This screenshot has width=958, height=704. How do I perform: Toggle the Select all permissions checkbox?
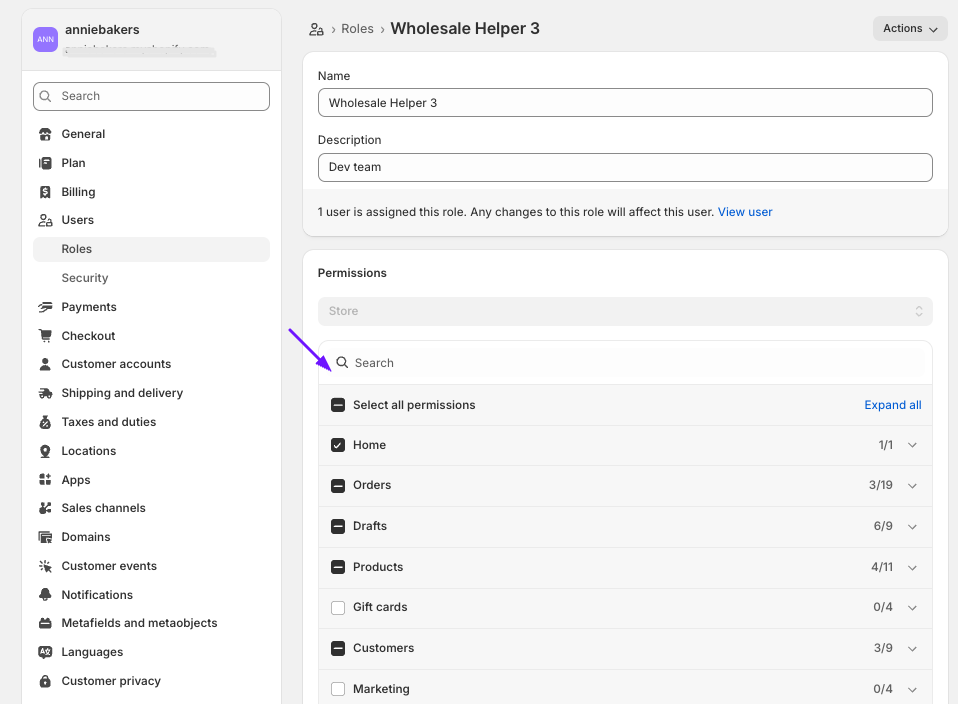click(x=338, y=405)
